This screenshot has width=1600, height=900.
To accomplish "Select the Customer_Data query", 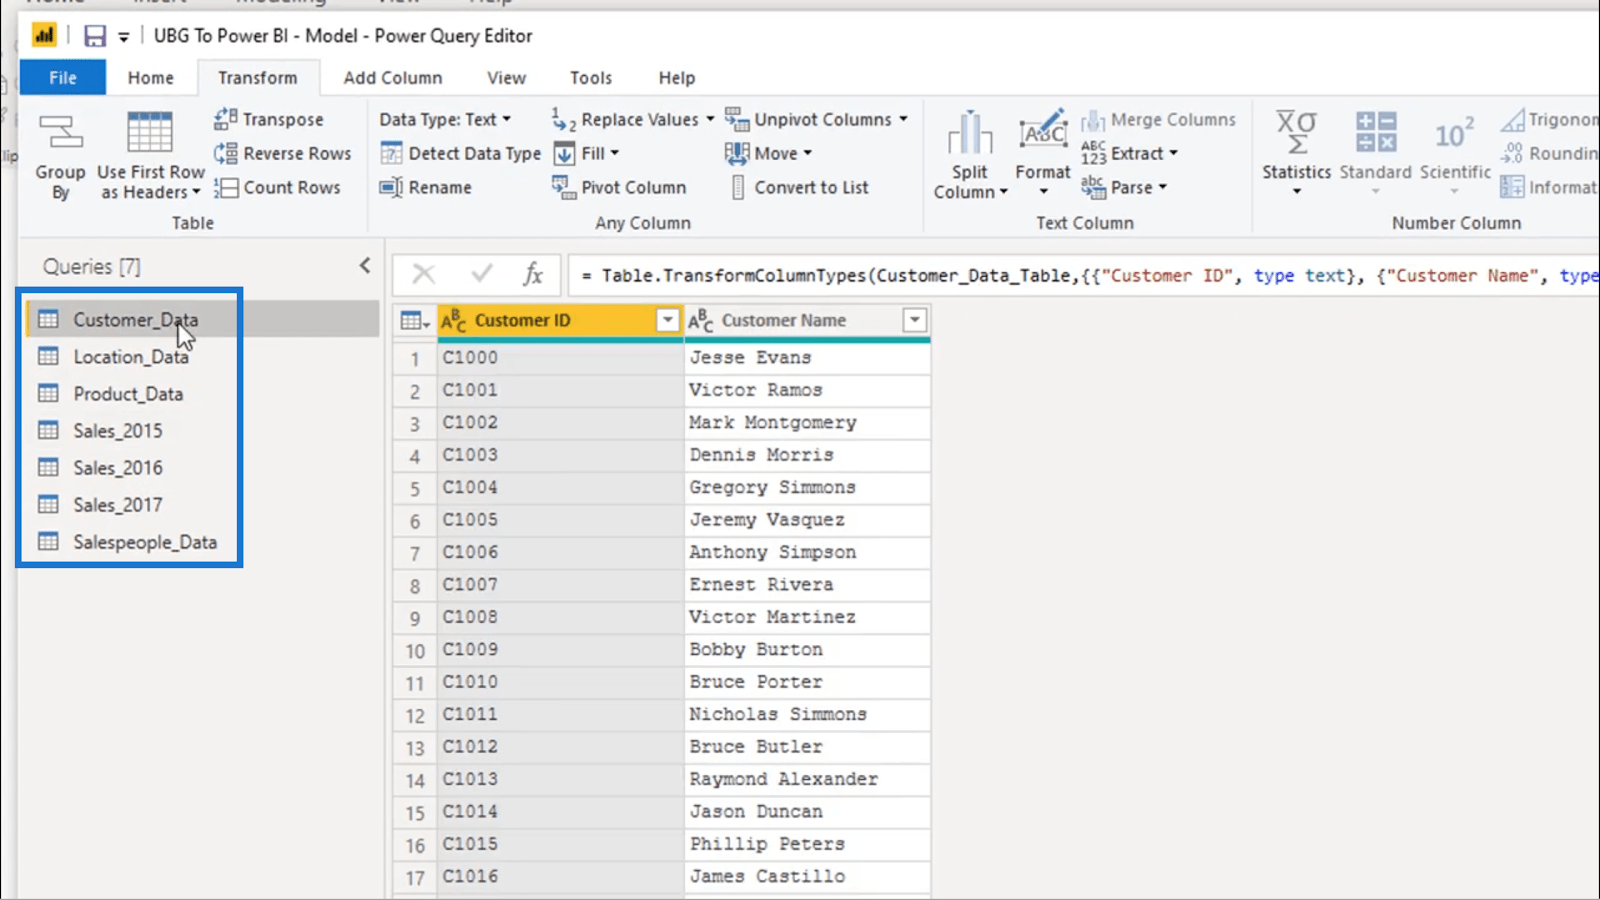I will 203,319.
